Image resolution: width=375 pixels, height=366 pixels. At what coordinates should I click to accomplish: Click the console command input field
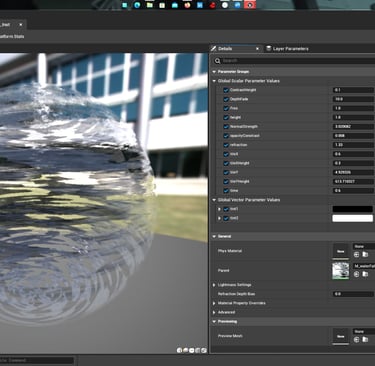click(x=37, y=360)
